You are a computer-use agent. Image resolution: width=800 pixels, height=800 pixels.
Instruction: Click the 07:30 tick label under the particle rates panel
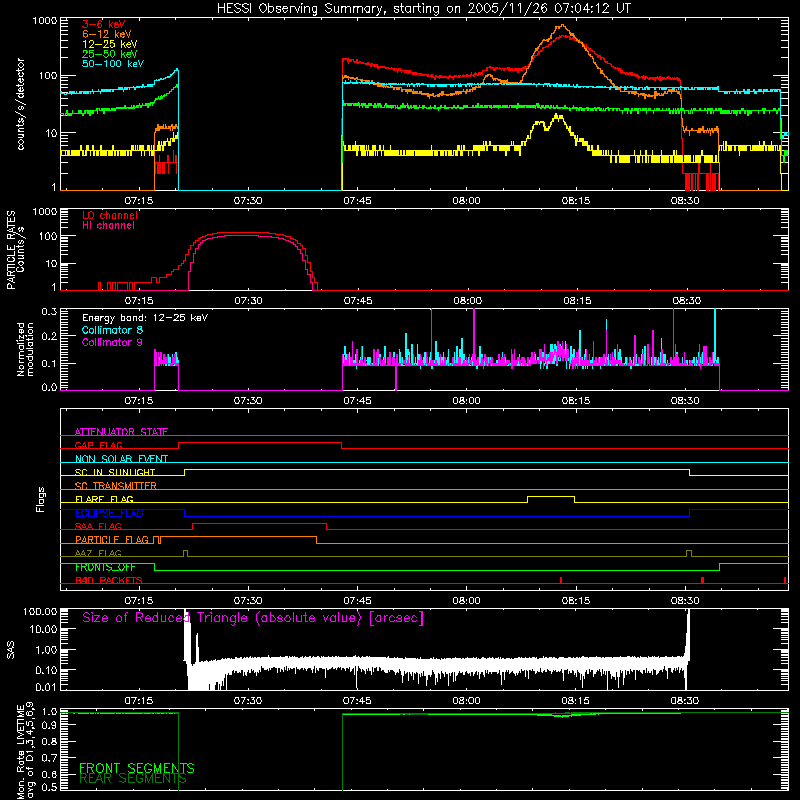248,301
